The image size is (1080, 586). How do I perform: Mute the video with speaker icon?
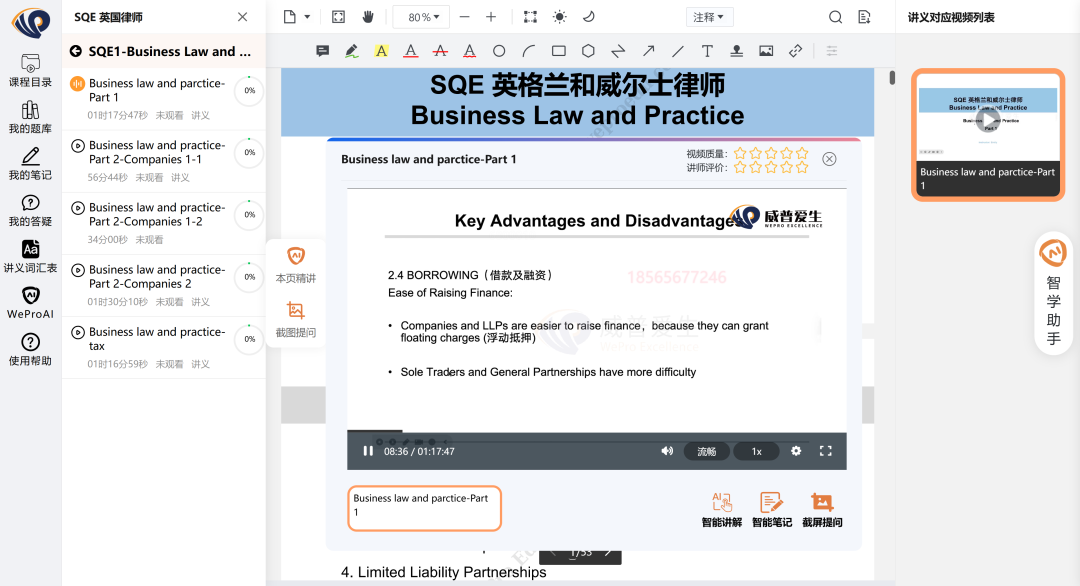(x=667, y=451)
